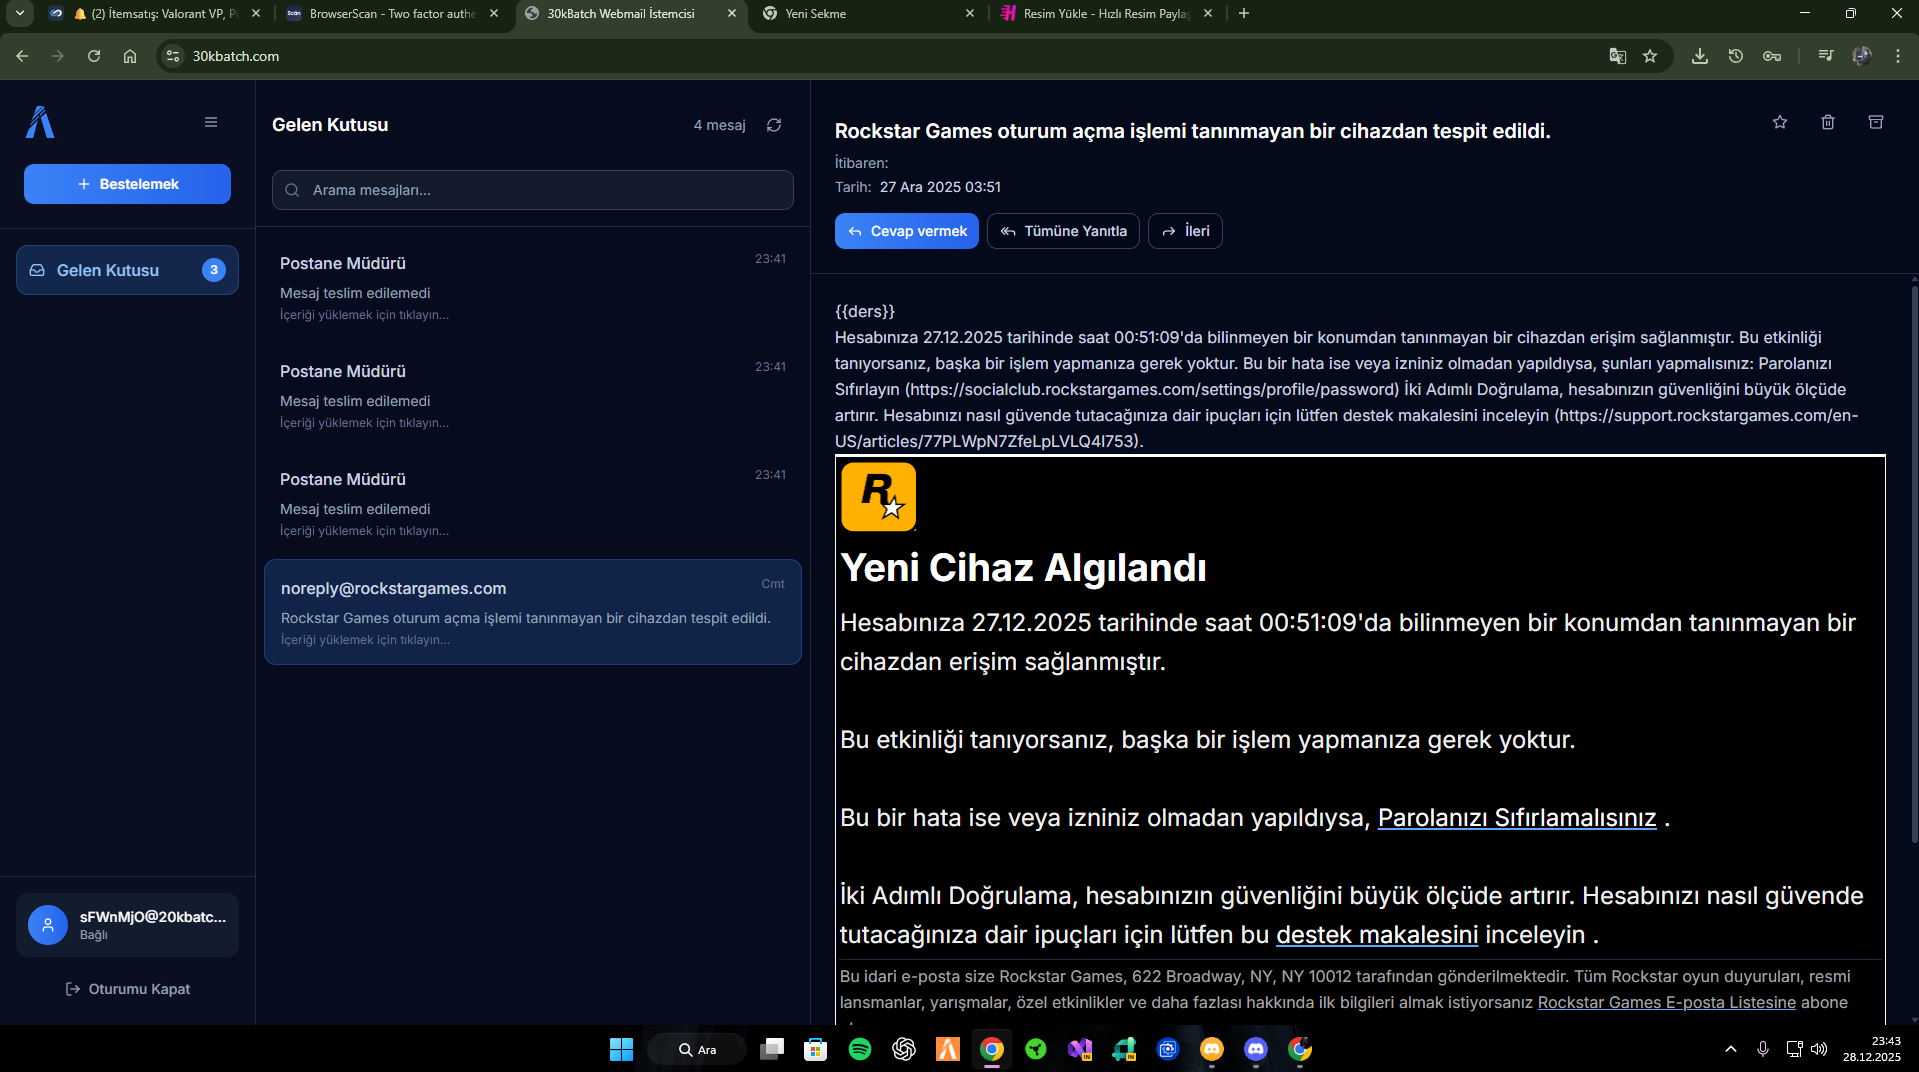Open the Chrome downloads icon
This screenshot has width=1919, height=1072.
1700,56
